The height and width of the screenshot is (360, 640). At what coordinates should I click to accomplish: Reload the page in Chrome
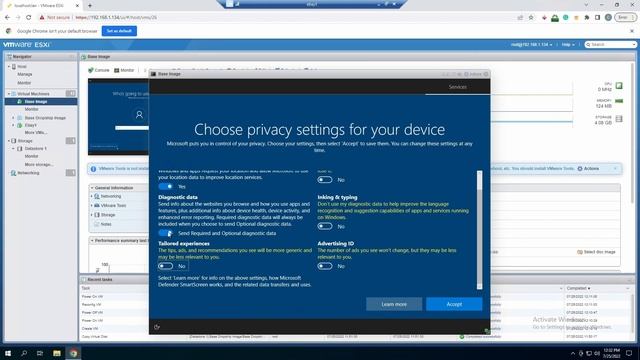[29, 18]
